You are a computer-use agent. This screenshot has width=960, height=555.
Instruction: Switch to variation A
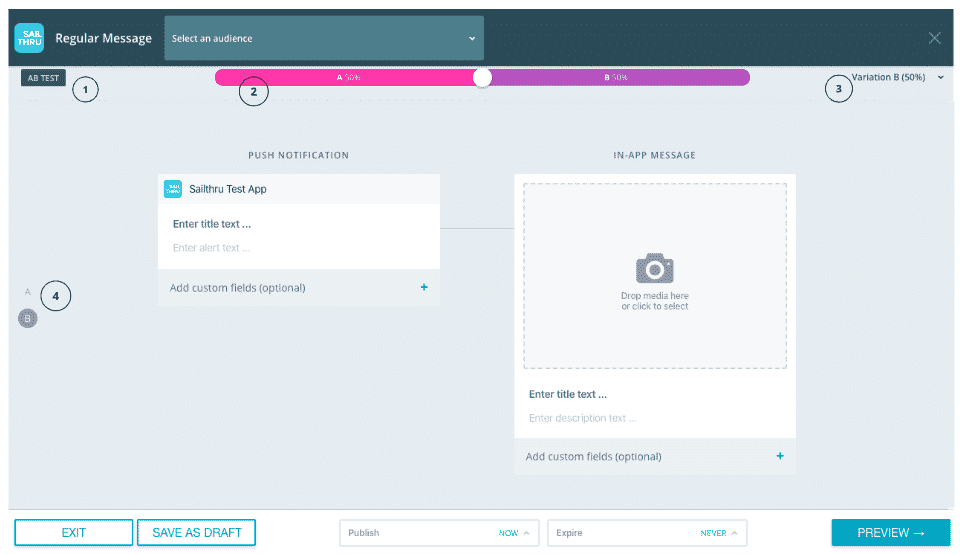click(x=28, y=293)
